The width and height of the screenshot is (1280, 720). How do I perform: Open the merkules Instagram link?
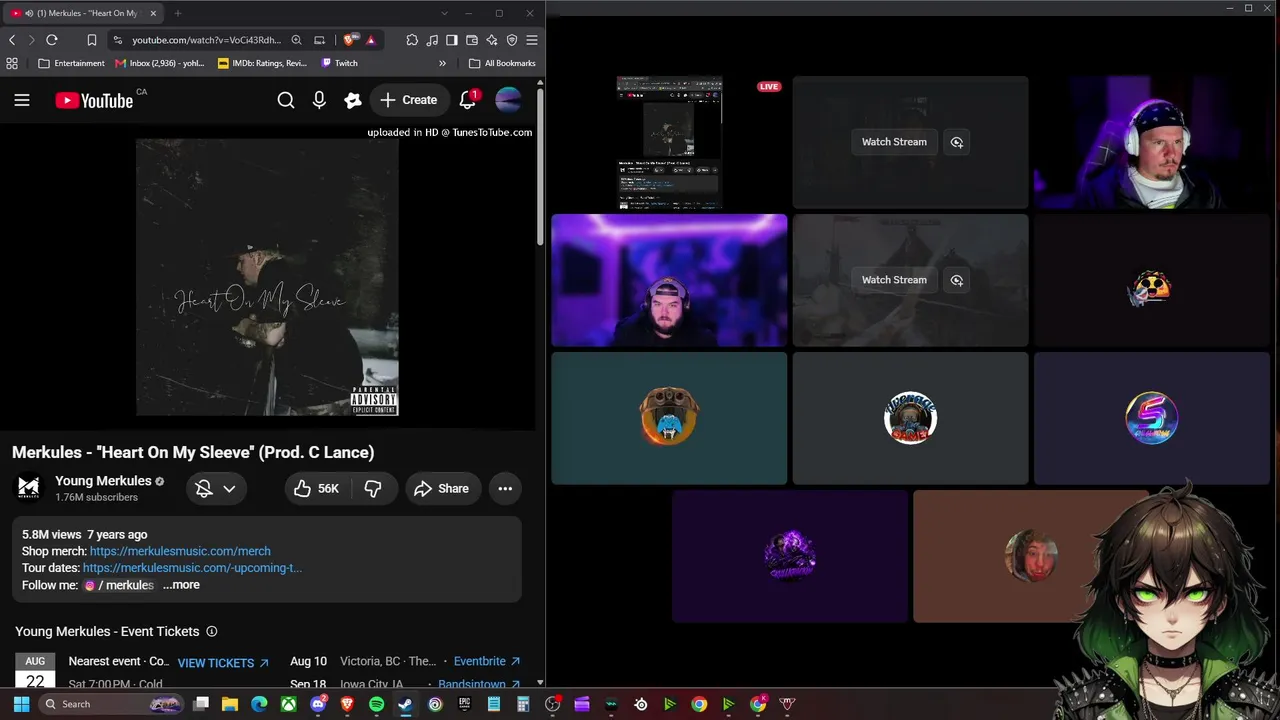[x=119, y=585]
